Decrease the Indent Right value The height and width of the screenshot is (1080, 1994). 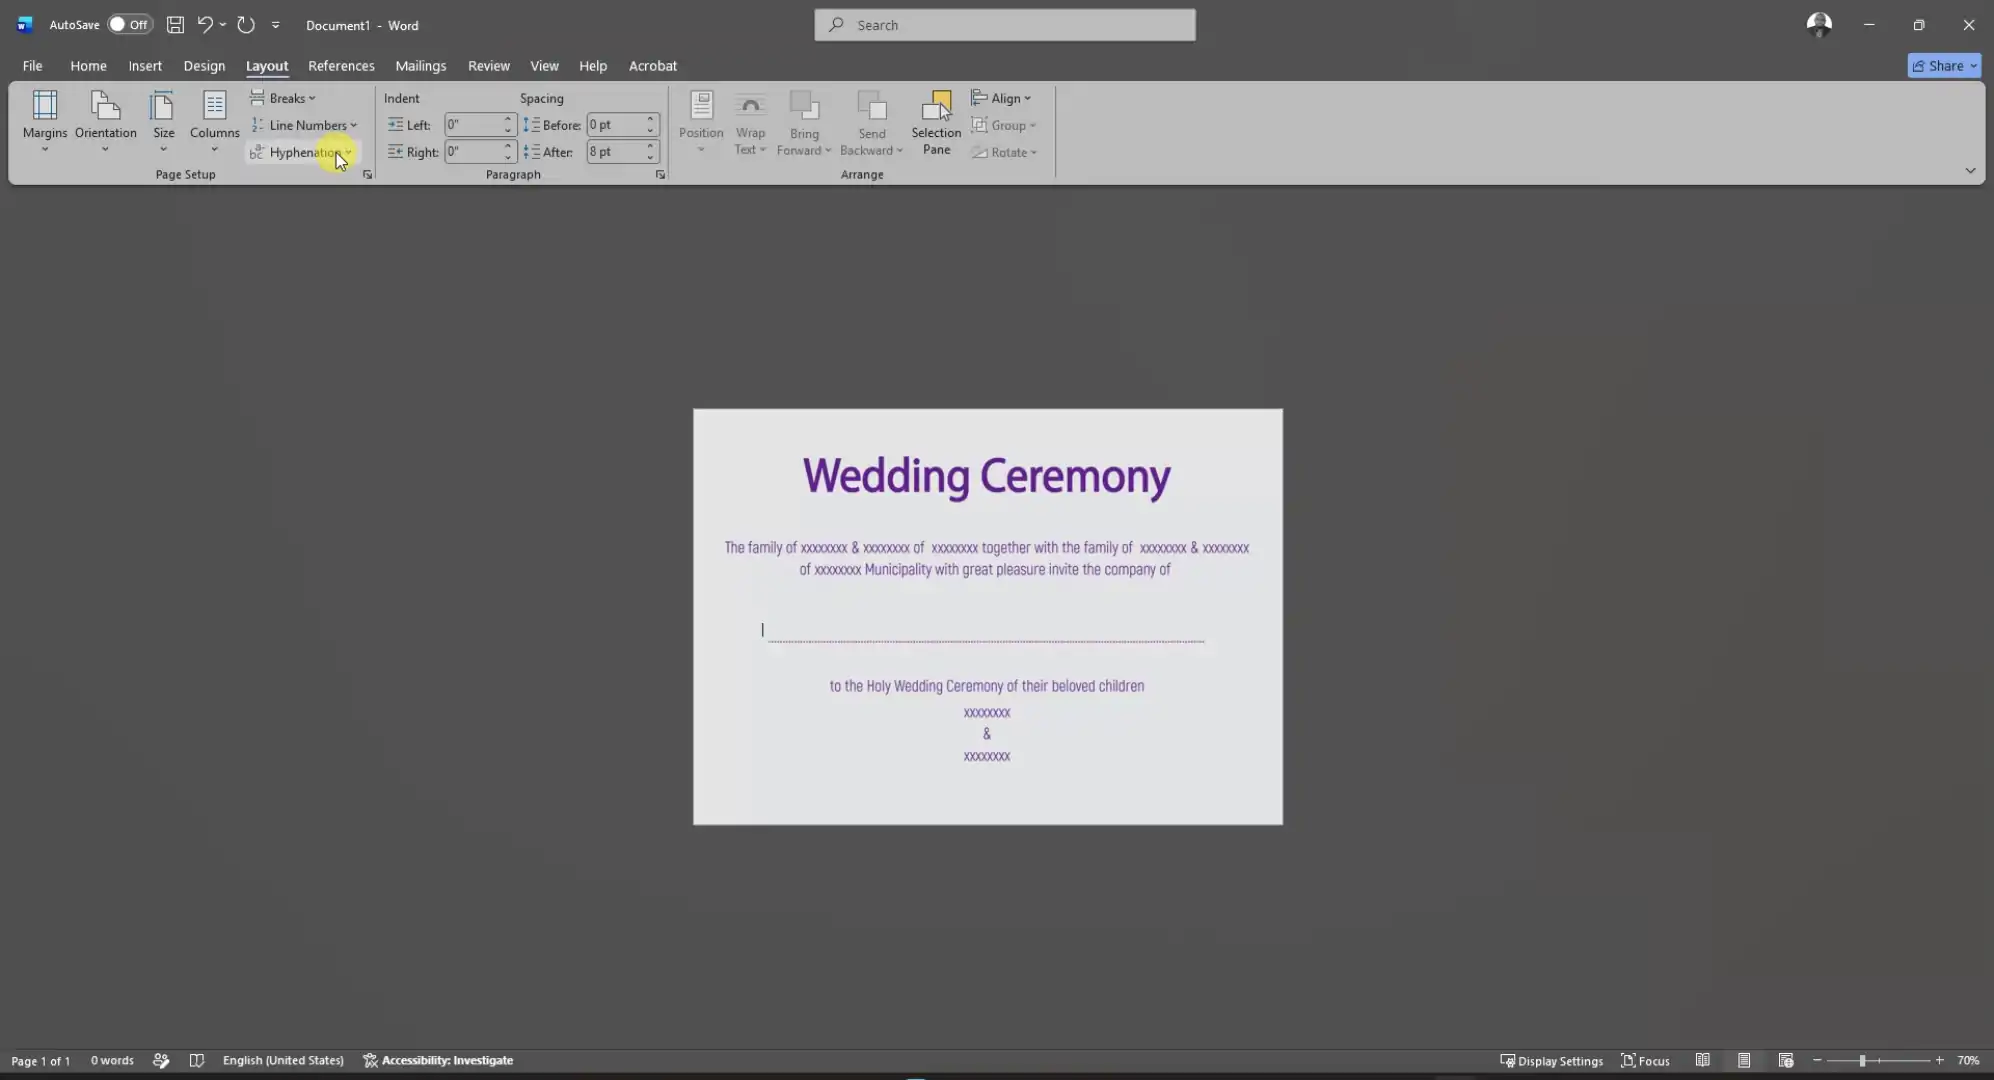pos(508,157)
